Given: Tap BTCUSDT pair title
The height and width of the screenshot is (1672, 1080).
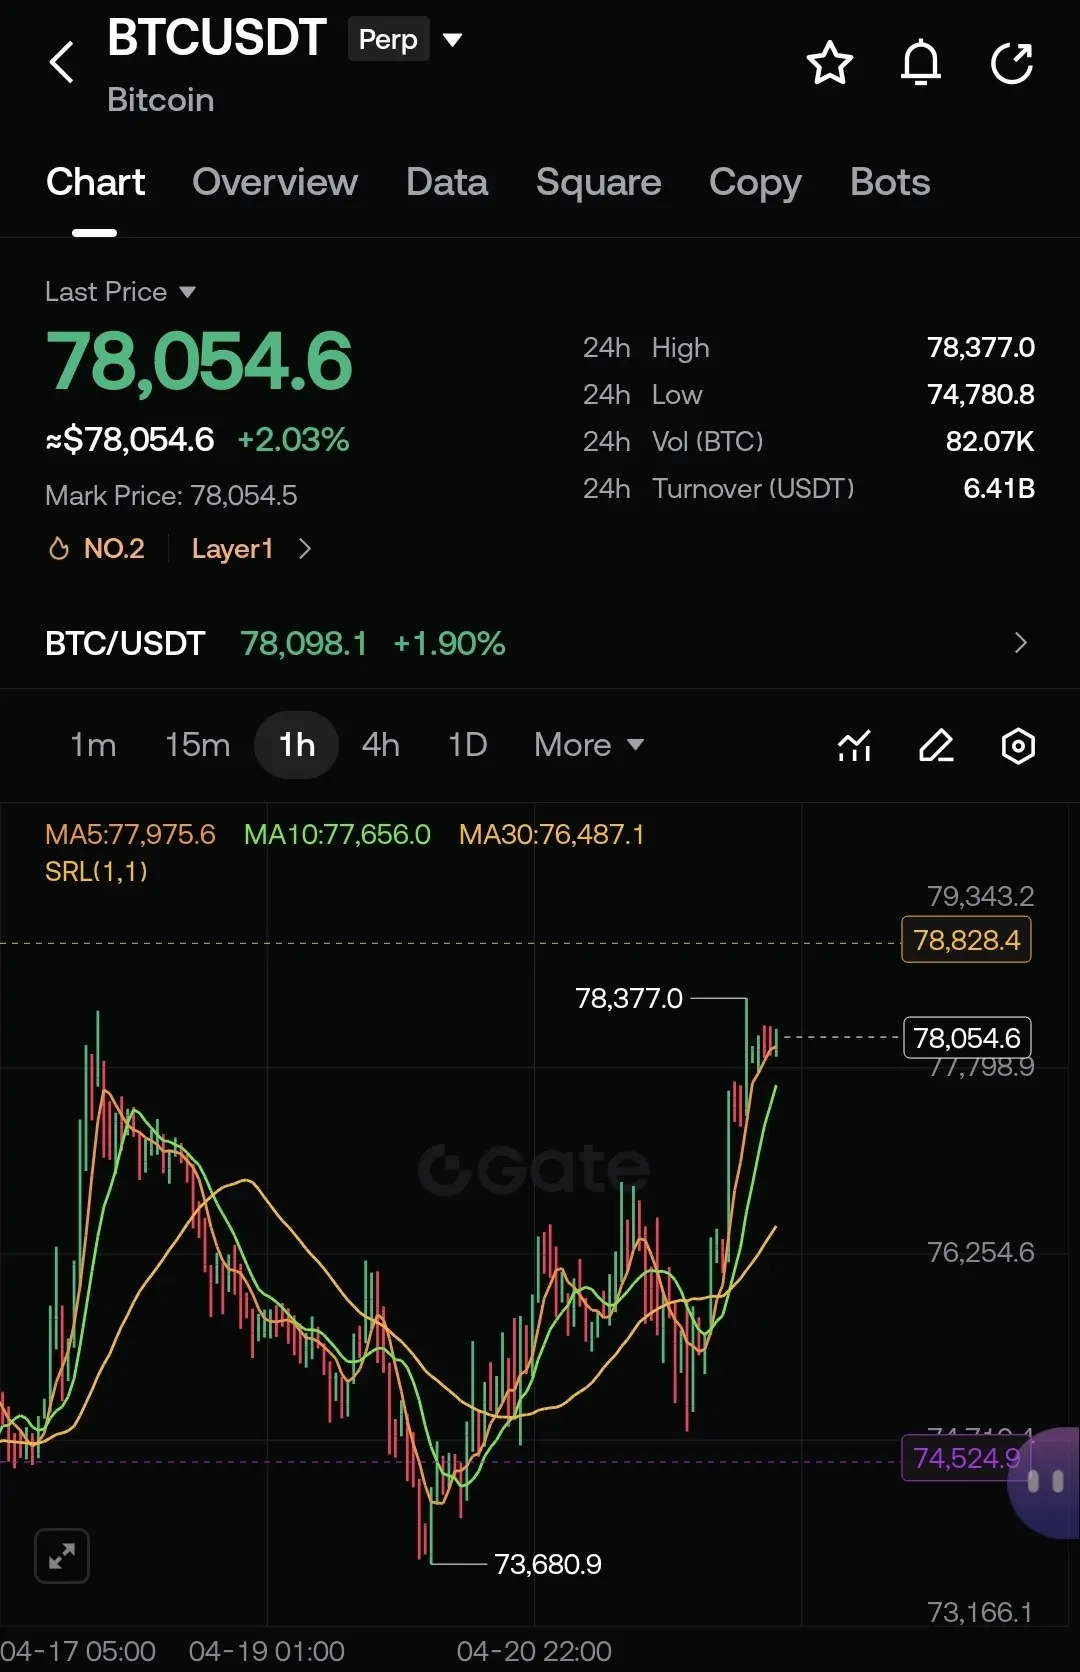Looking at the screenshot, I should coord(216,38).
